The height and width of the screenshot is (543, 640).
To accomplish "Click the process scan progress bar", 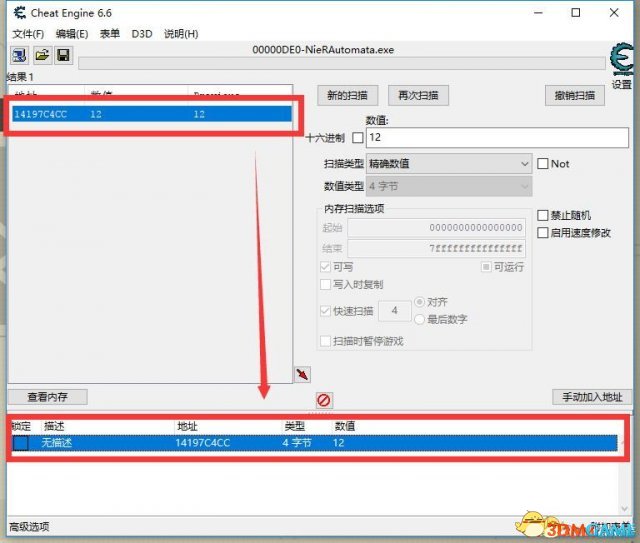I will pyautogui.click(x=342, y=64).
